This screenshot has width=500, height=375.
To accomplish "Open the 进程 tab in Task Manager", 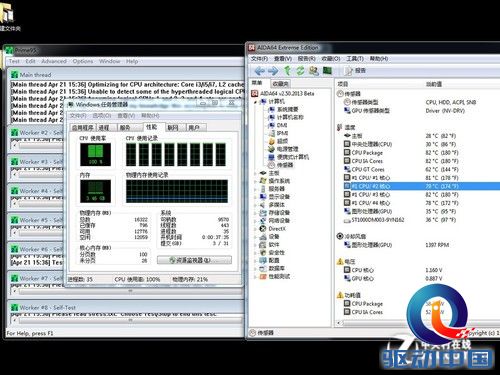I will coord(104,127).
